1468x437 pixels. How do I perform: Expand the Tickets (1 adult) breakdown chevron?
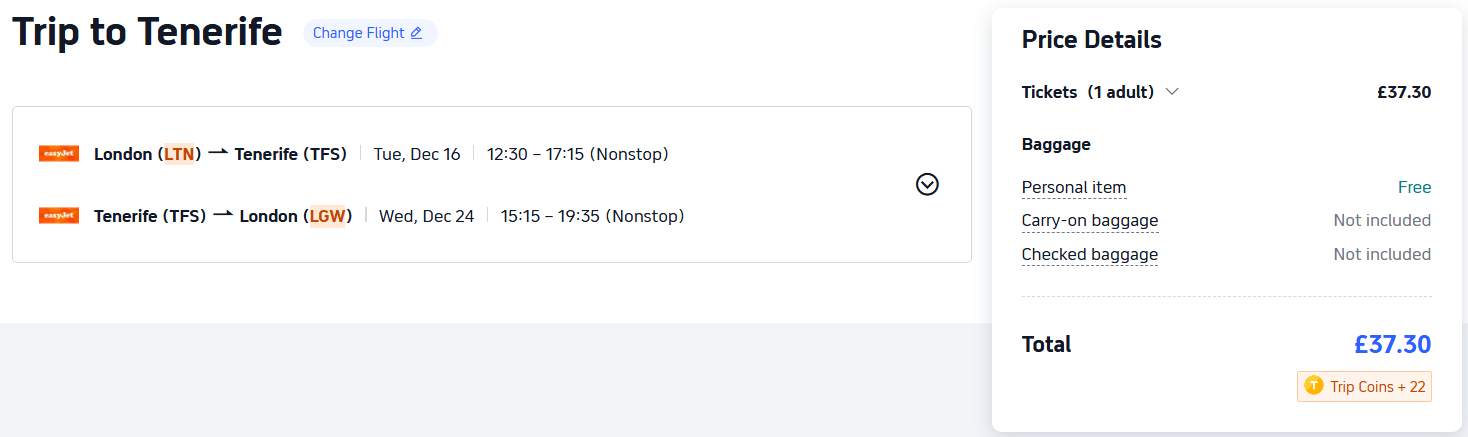1172,92
